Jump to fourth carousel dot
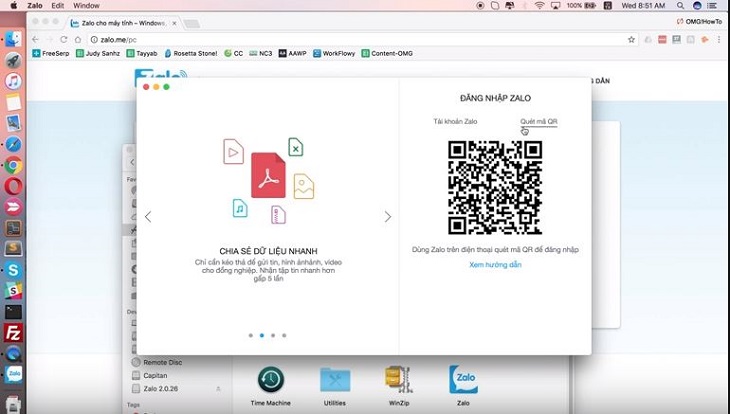Screen dimensions: 730x414 (284, 335)
